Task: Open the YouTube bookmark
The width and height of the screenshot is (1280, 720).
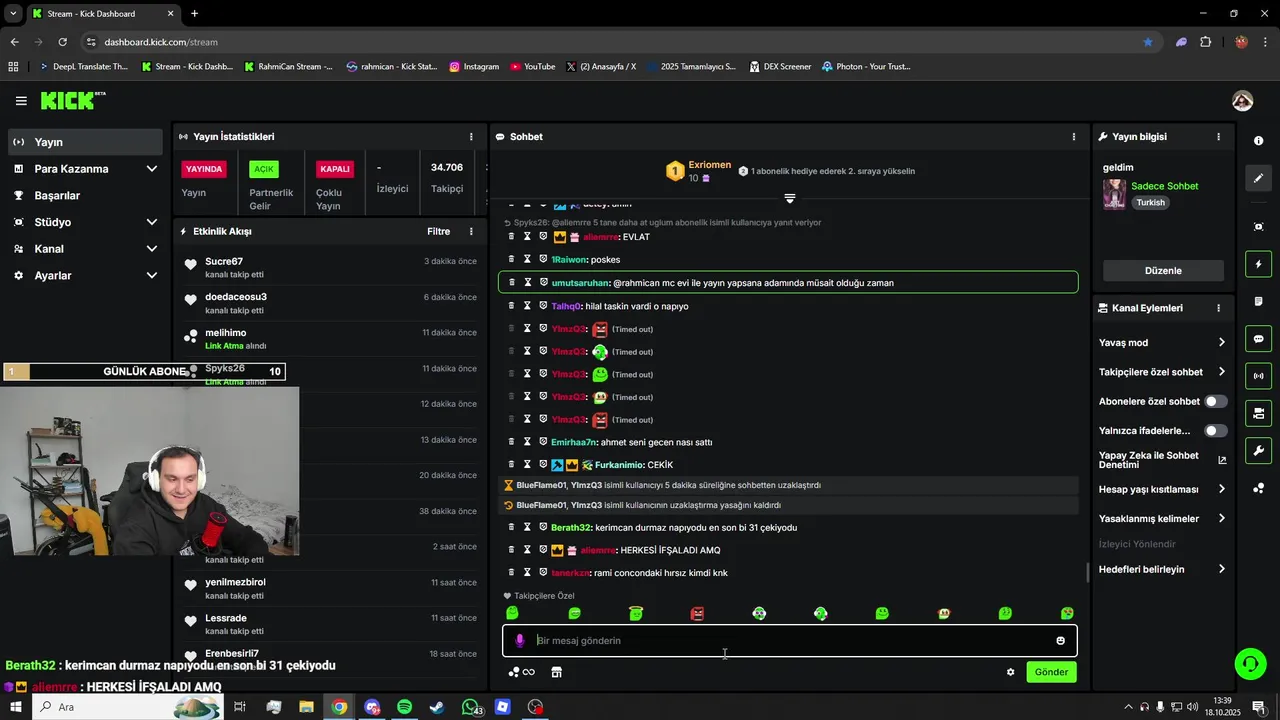Action: pos(532,67)
